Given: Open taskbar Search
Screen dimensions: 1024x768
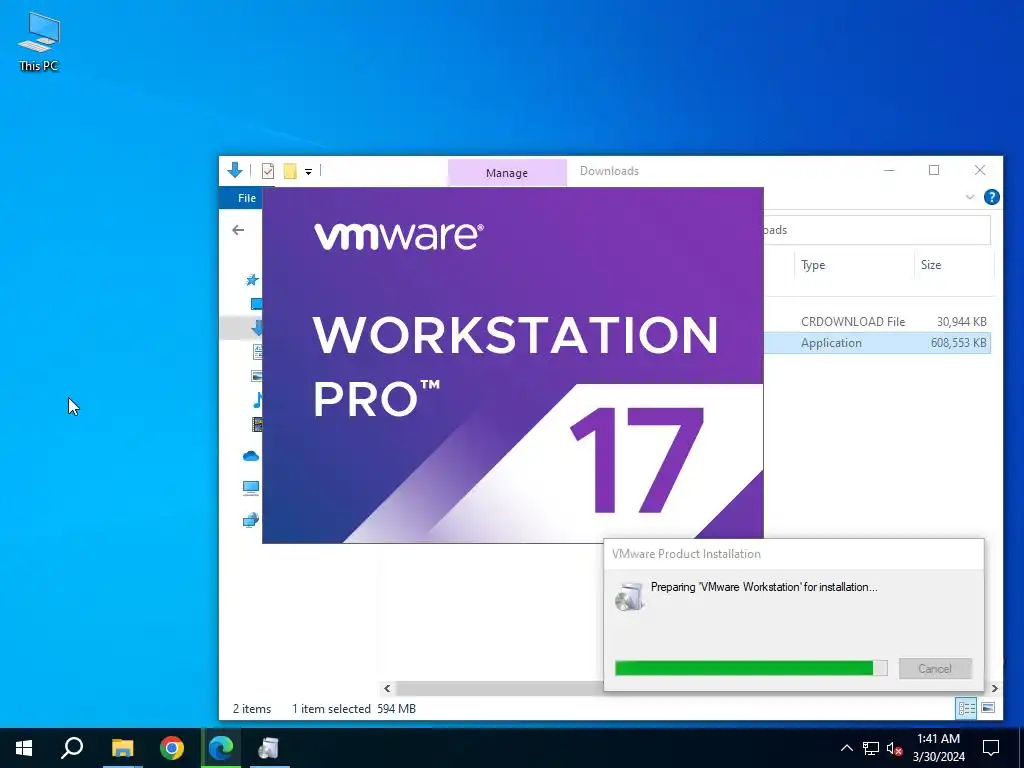Looking at the screenshot, I should coord(72,748).
